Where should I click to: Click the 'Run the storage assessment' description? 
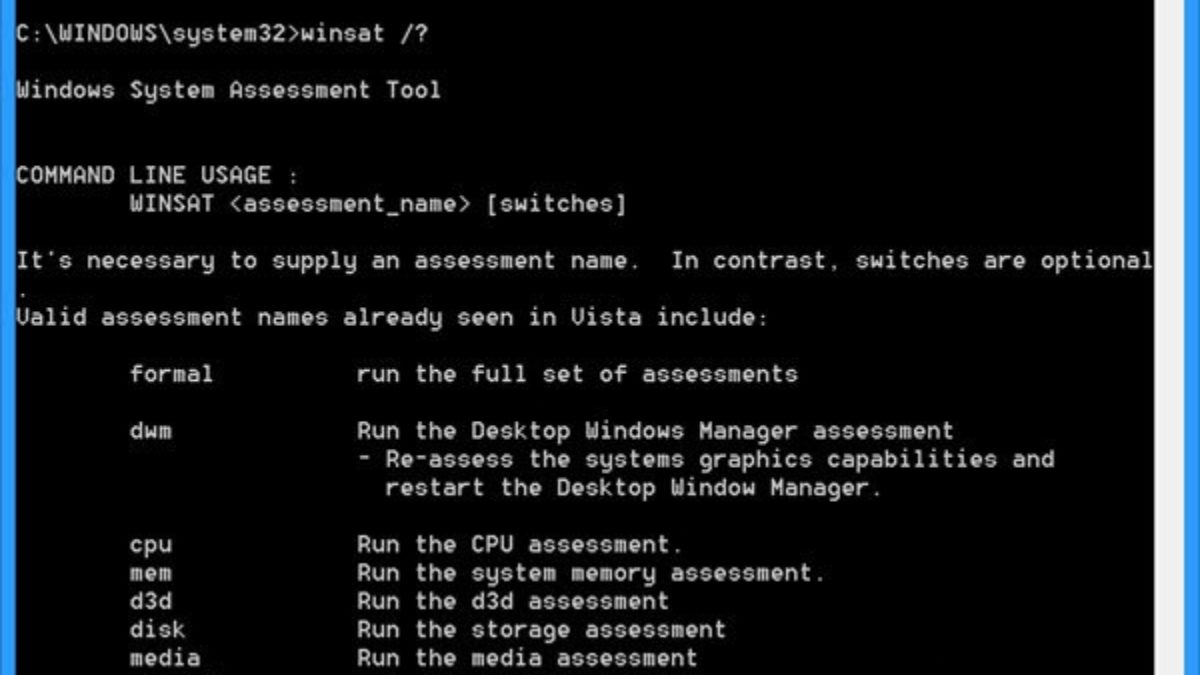tap(541, 630)
